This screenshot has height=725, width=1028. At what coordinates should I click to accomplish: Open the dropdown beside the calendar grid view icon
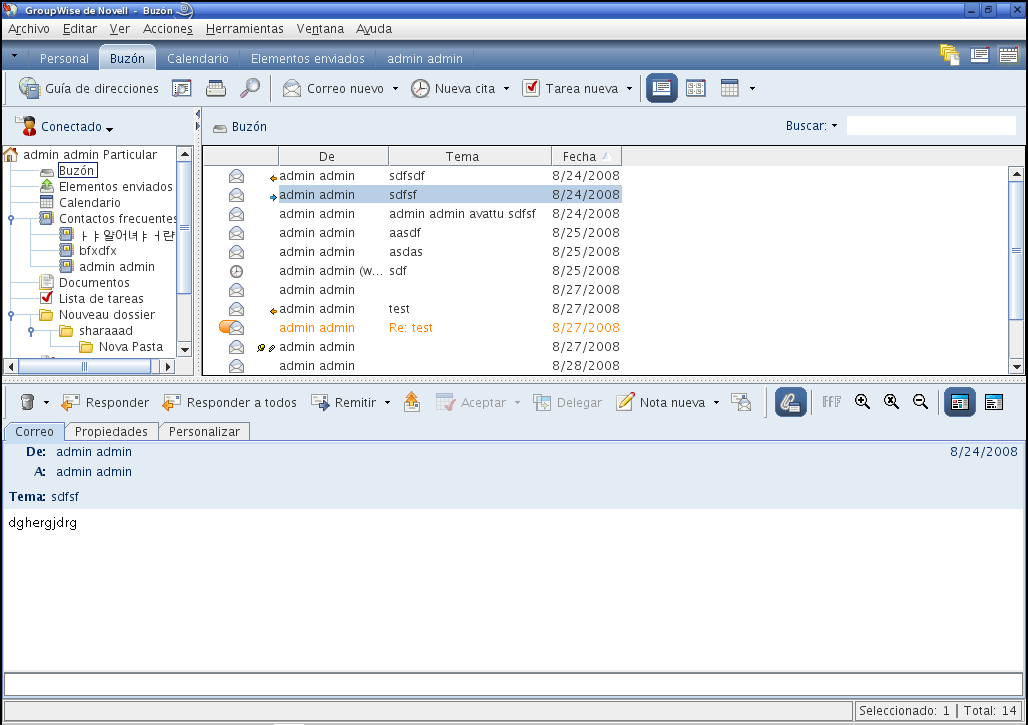[752, 88]
